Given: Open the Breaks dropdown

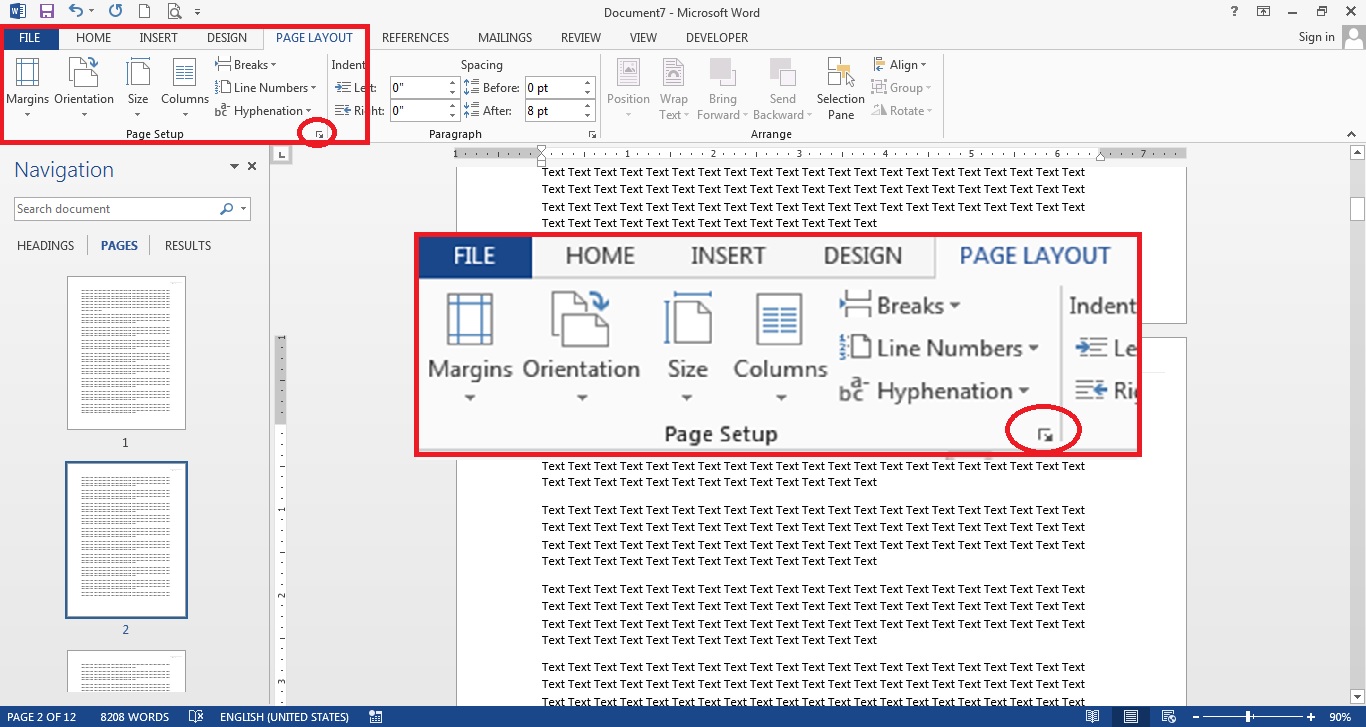Looking at the screenshot, I should (x=245, y=63).
